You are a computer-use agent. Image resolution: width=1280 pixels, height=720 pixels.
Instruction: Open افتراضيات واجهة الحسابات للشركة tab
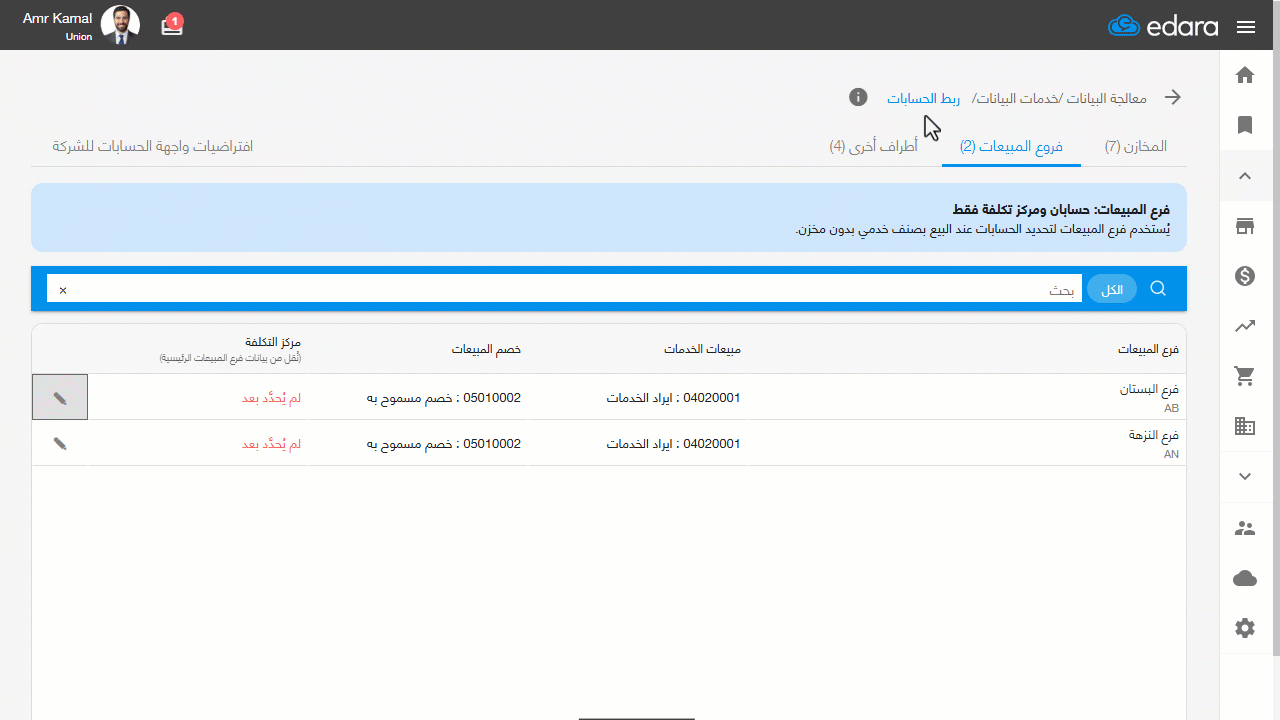(x=153, y=146)
